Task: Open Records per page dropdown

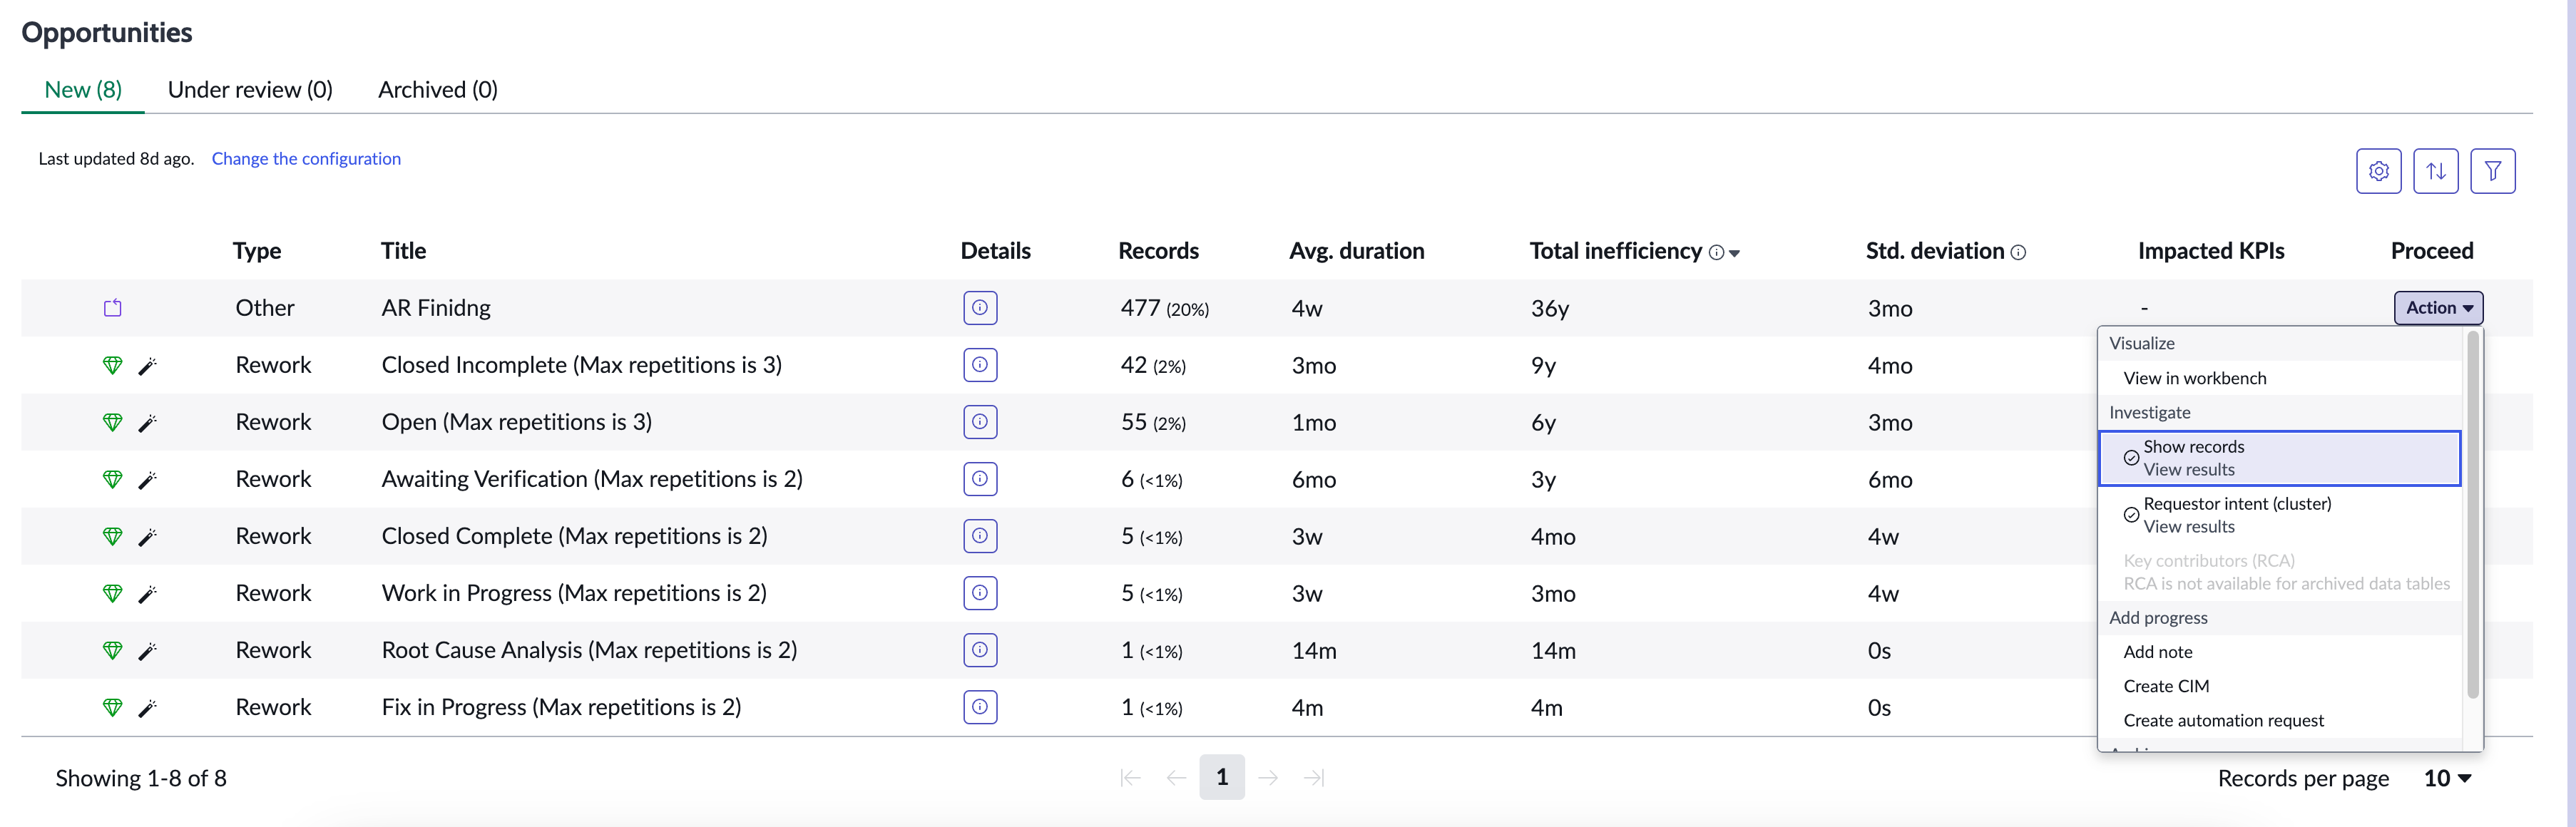Action: (x=2447, y=779)
